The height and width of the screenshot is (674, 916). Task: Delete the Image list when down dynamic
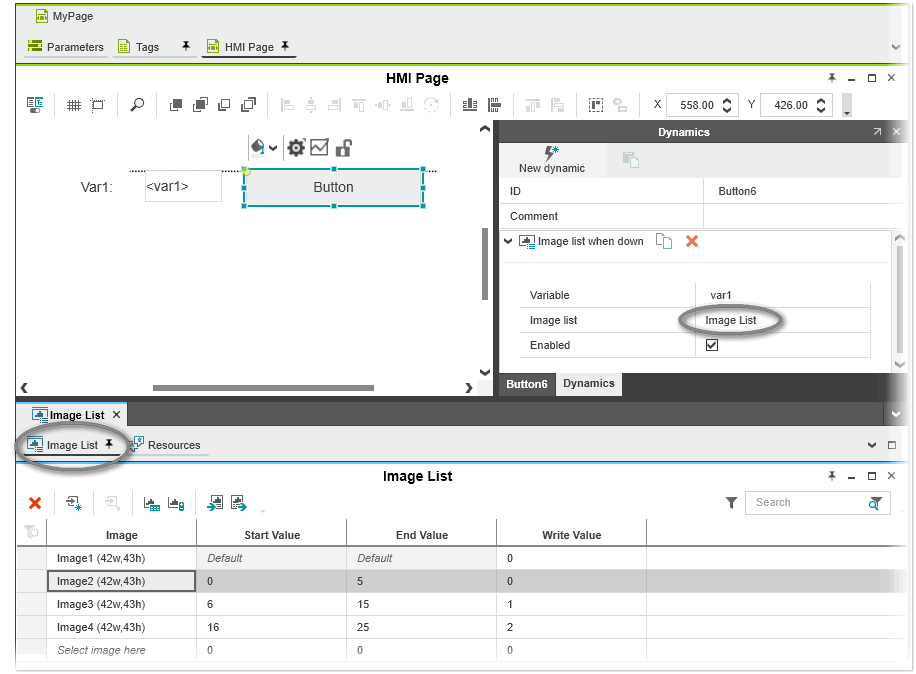[691, 242]
